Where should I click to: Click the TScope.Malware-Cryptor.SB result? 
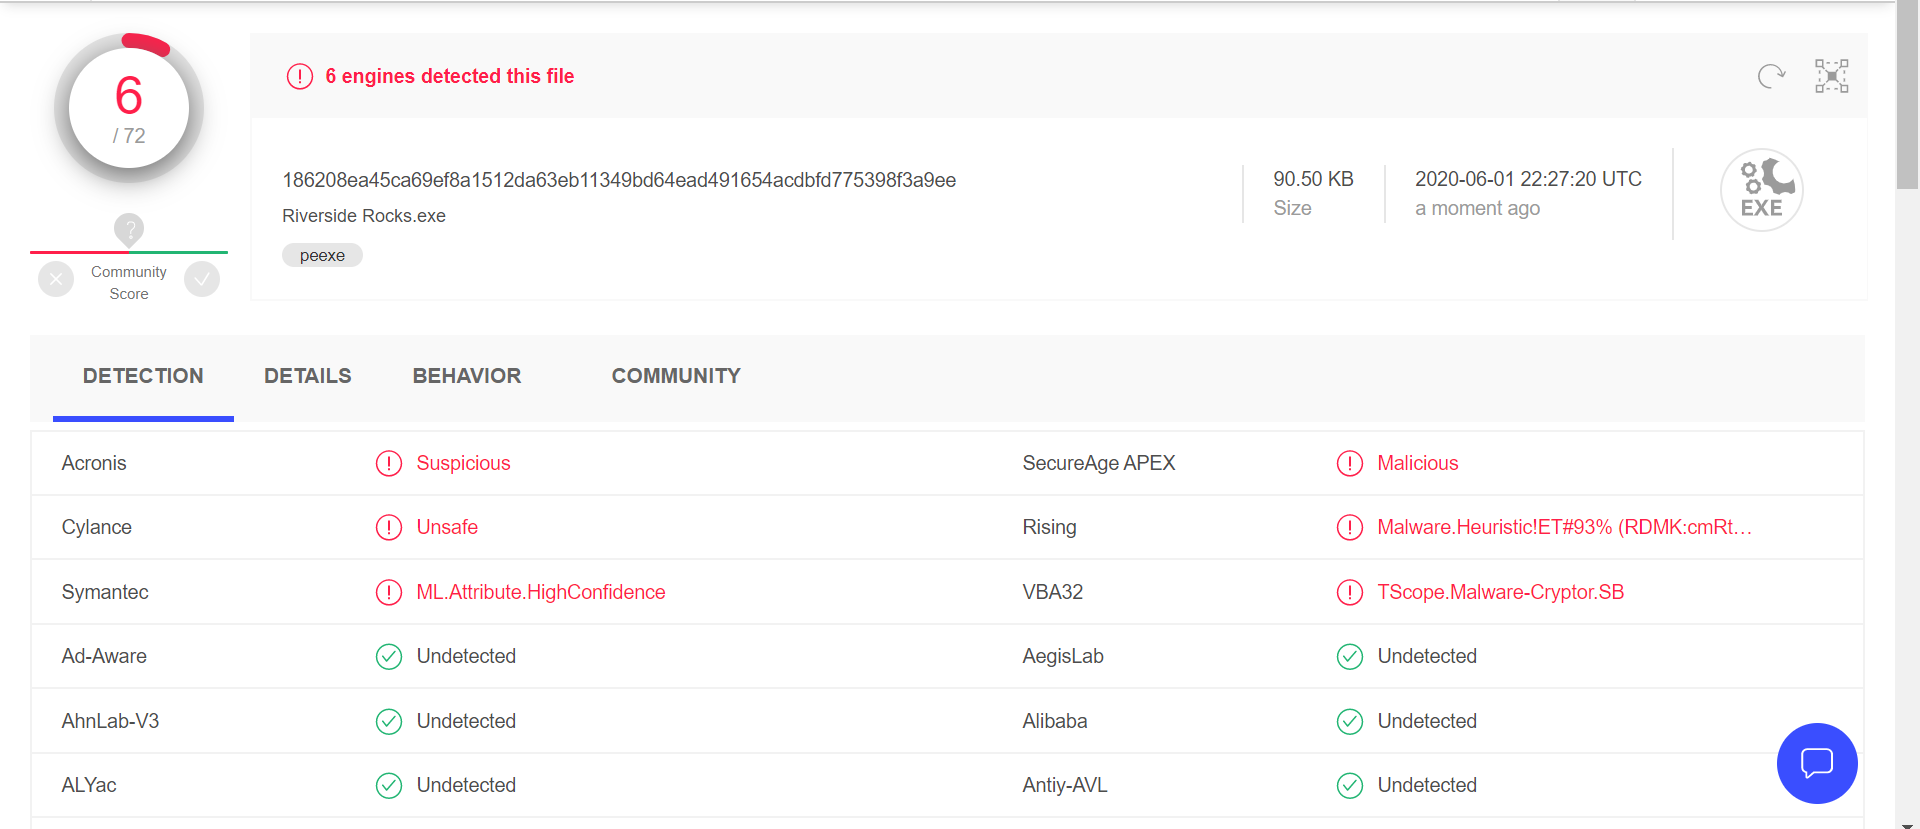[x=1501, y=592]
